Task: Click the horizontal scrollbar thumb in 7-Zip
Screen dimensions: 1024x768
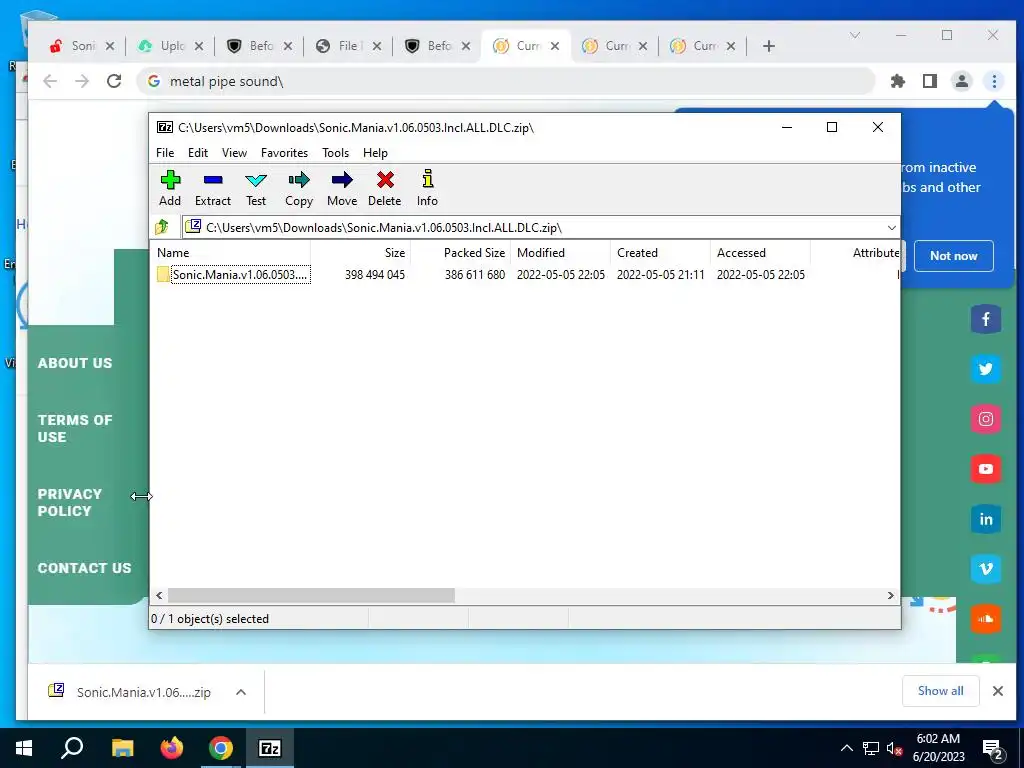Action: (312, 596)
